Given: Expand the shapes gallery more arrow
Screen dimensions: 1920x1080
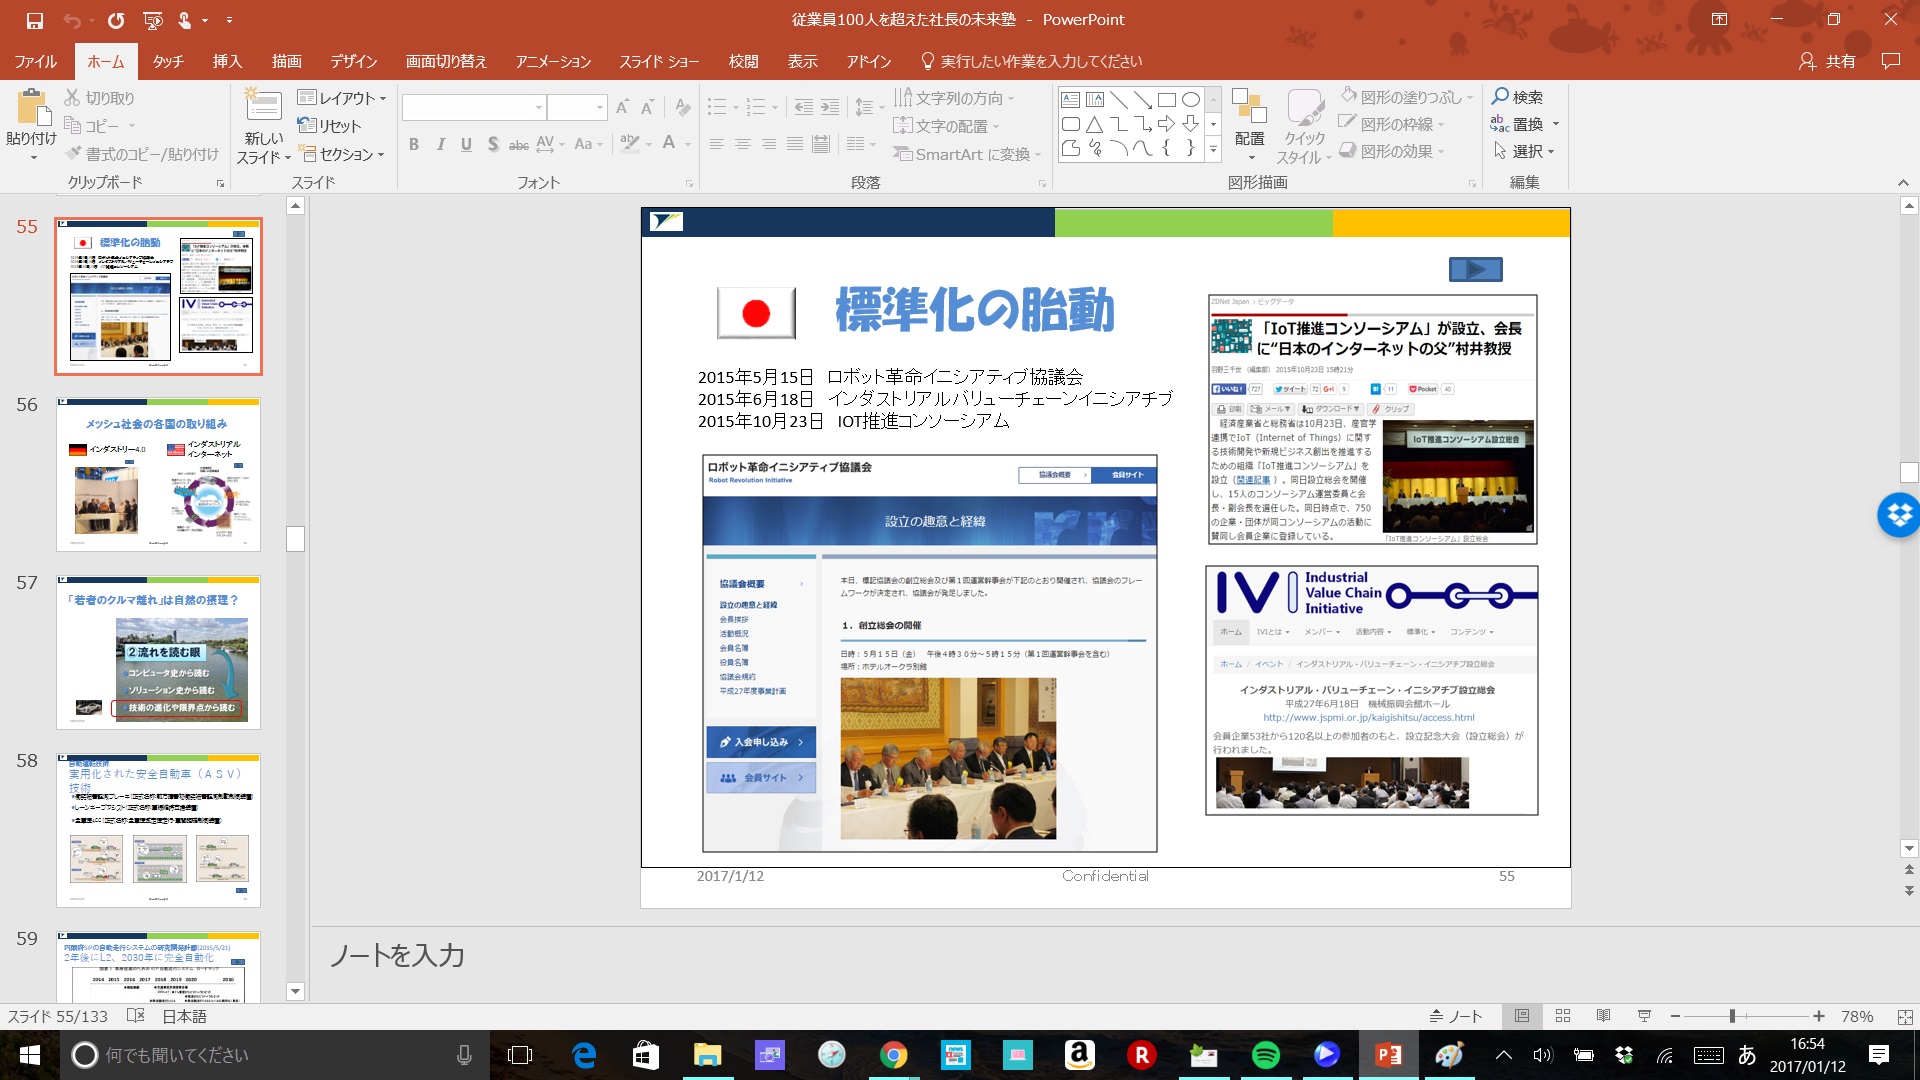Looking at the screenshot, I should [x=1213, y=150].
